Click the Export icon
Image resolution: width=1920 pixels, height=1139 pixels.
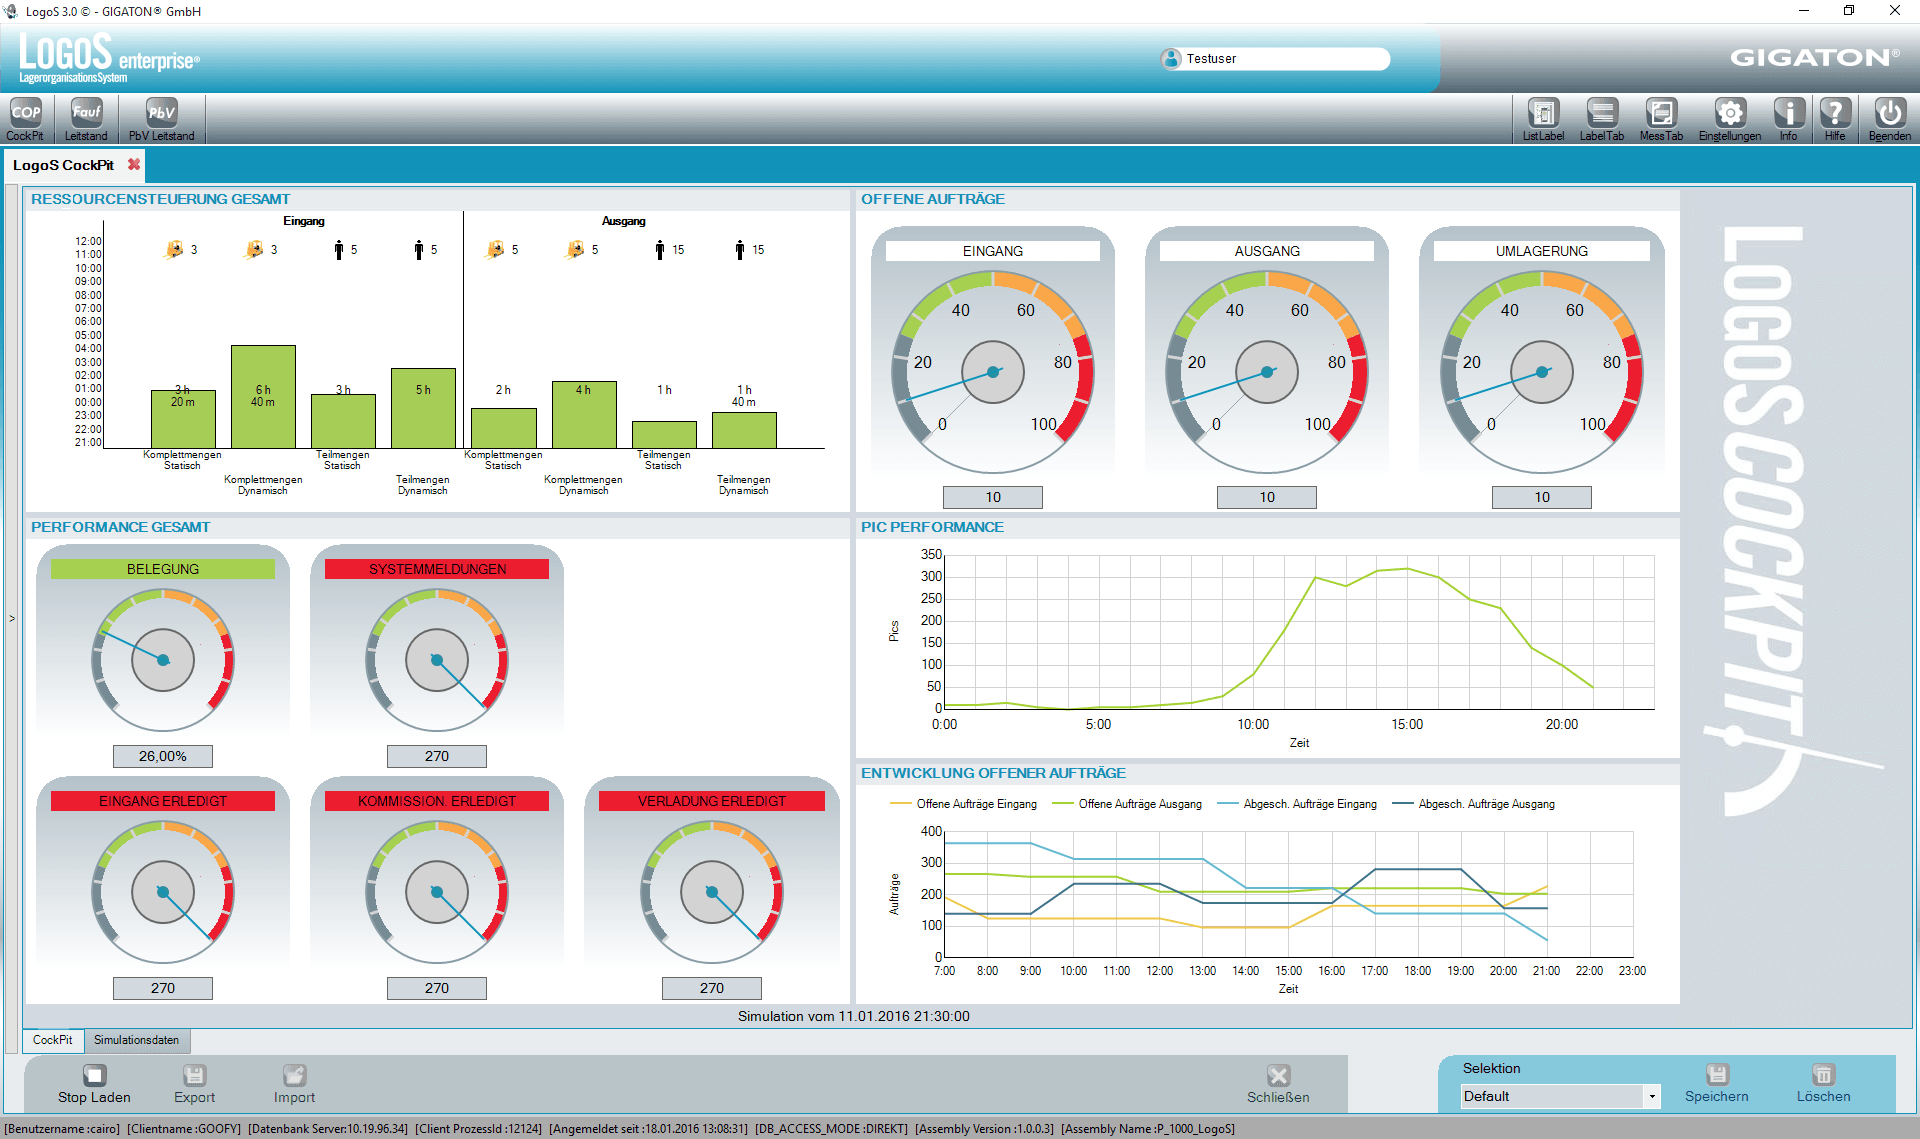point(194,1075)
